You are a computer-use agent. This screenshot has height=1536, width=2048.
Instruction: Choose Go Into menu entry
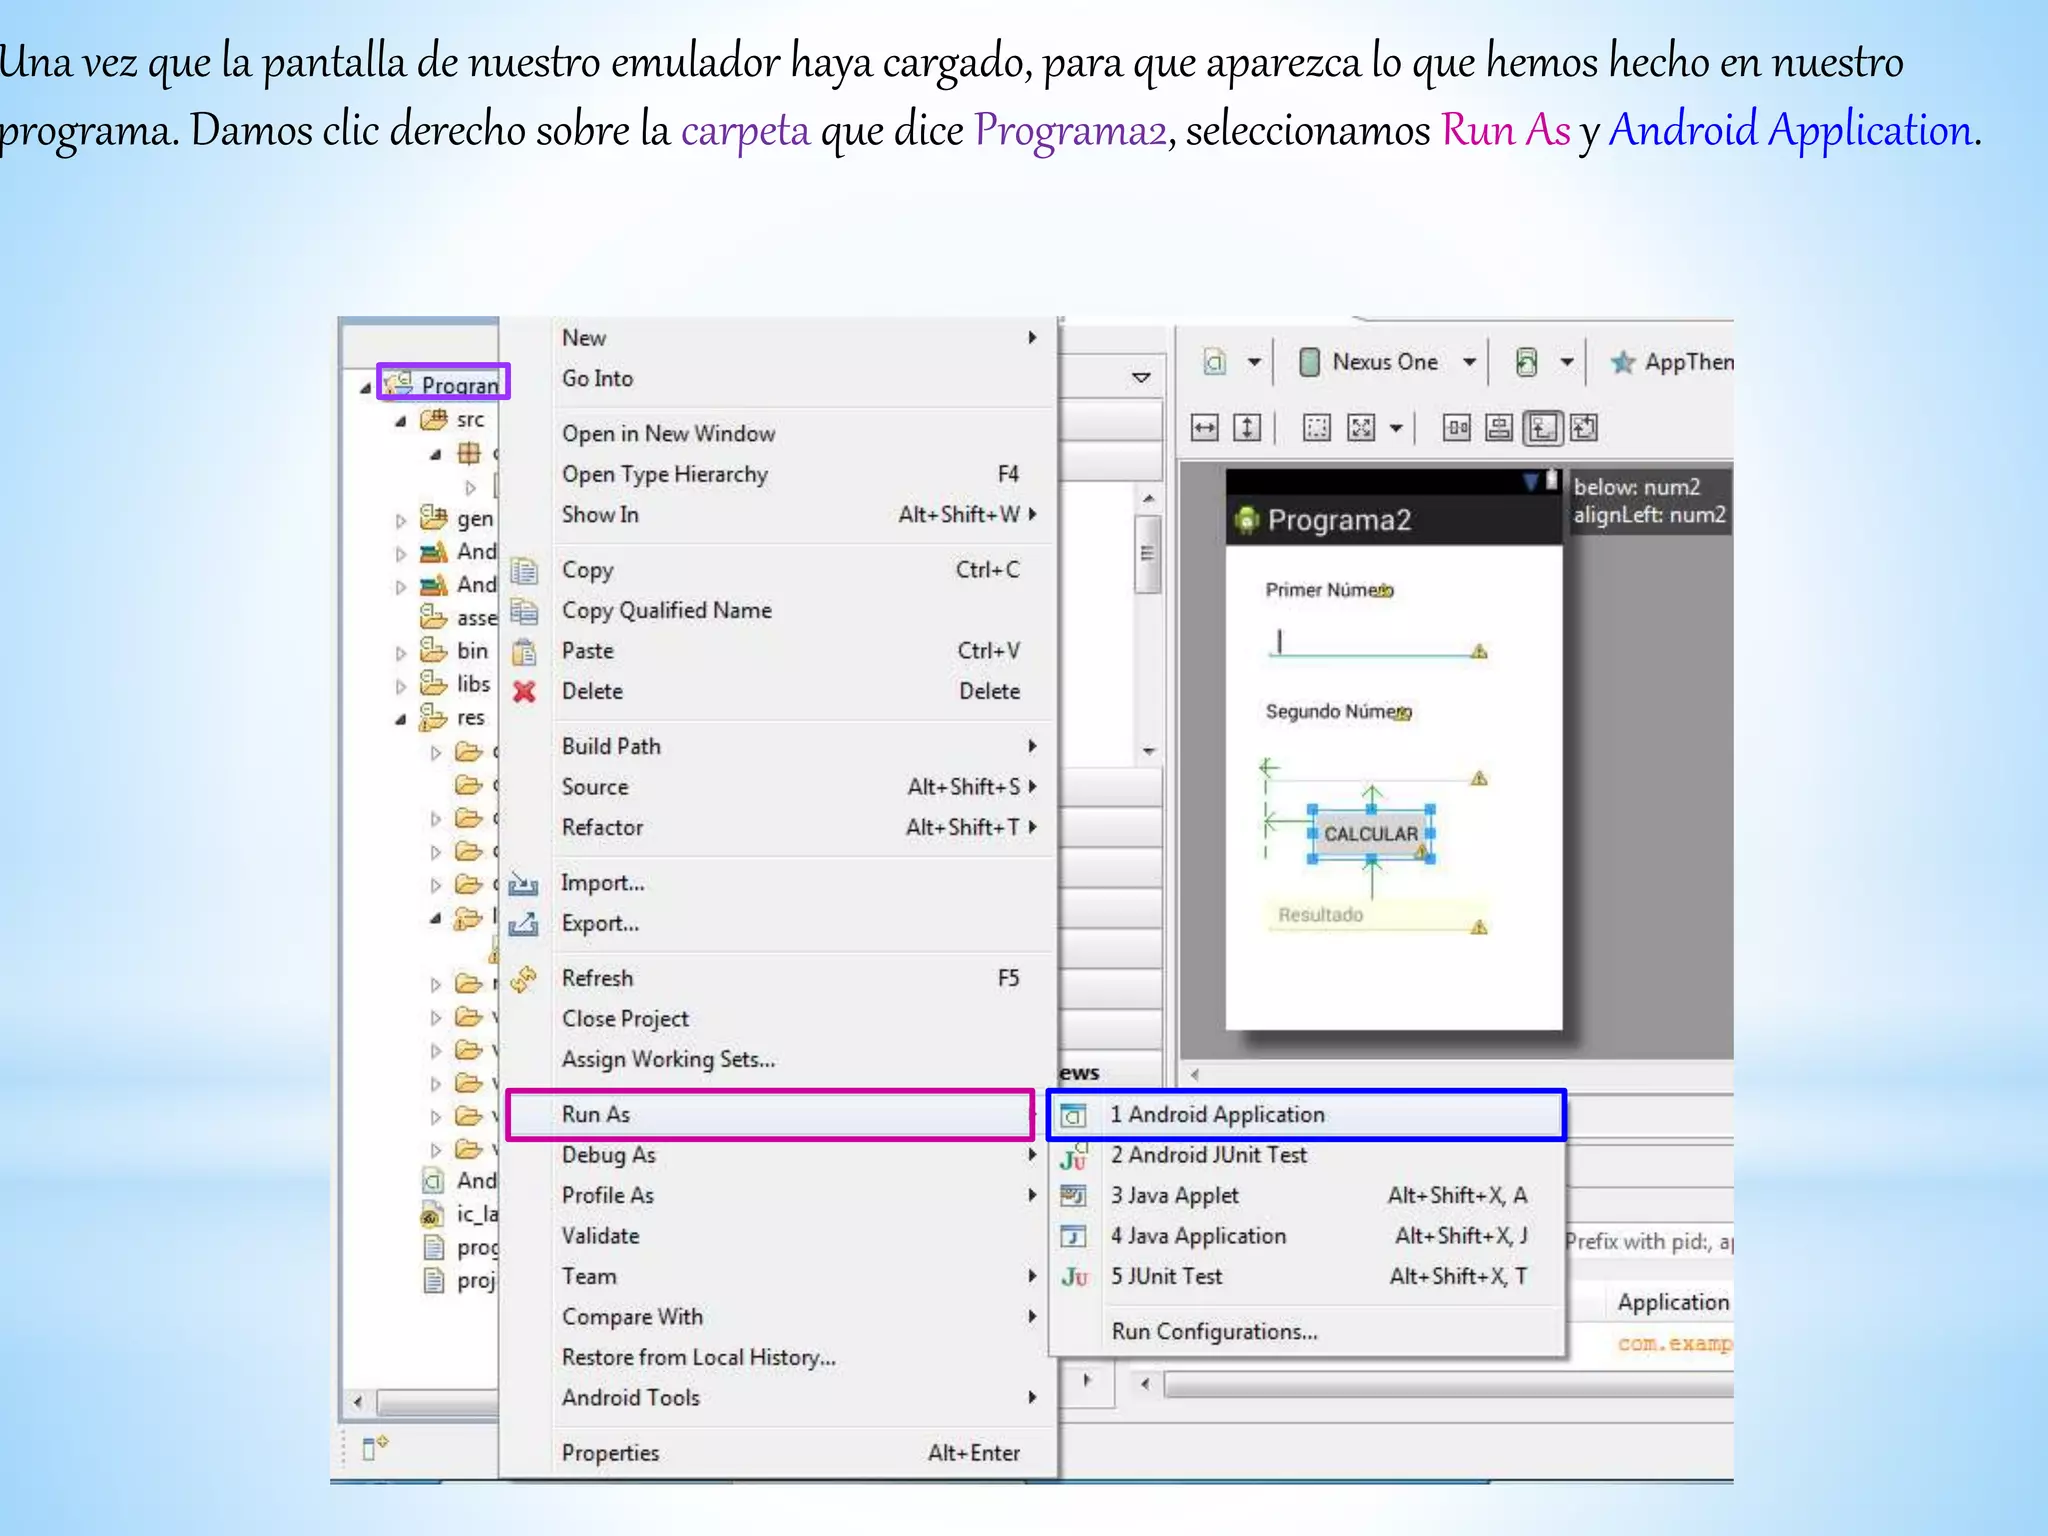pos(778,379)
